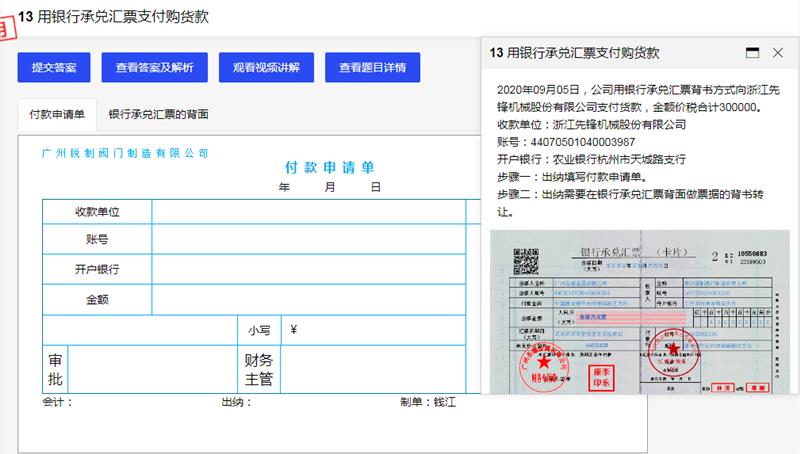Click the 收款单位 input field
Screen dimensions: 800x454
click(x=308, y=212)
